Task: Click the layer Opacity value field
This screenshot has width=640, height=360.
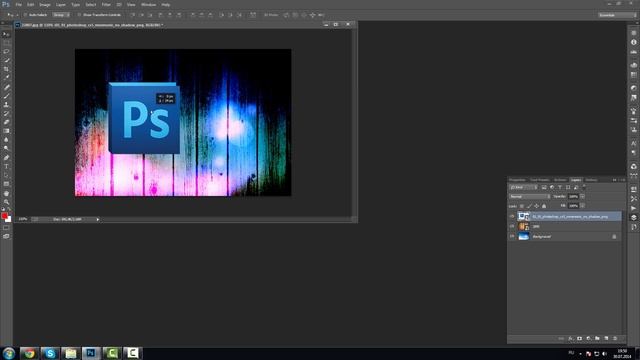Action: click(x=573, y=197)
